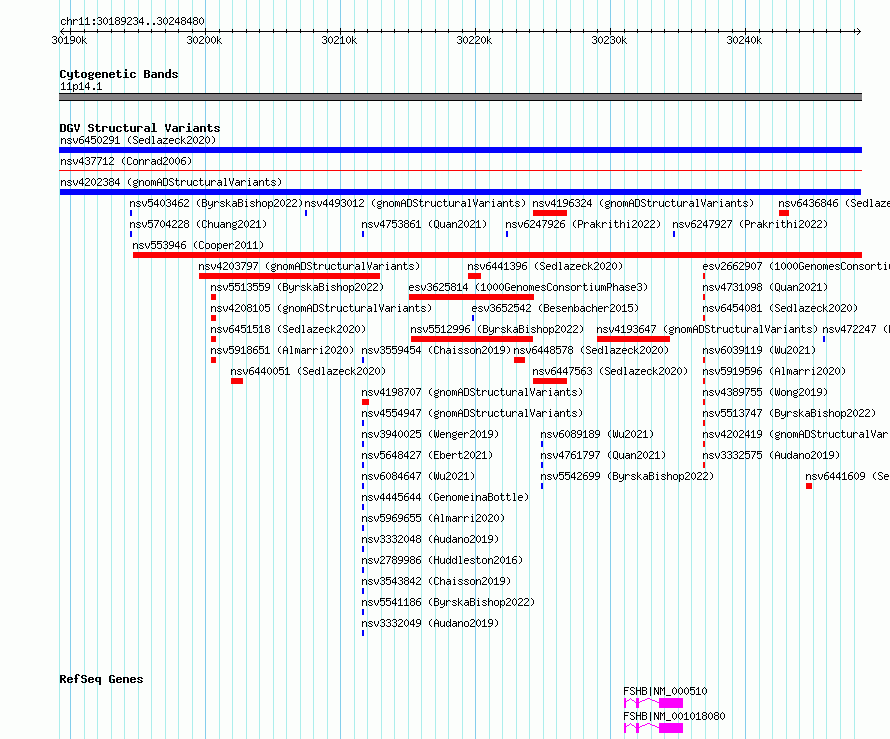Click nsv5541186 (ByrskaBishop2022) label
The width and height of the screenshot is (890, 739).
pos(448,602)
